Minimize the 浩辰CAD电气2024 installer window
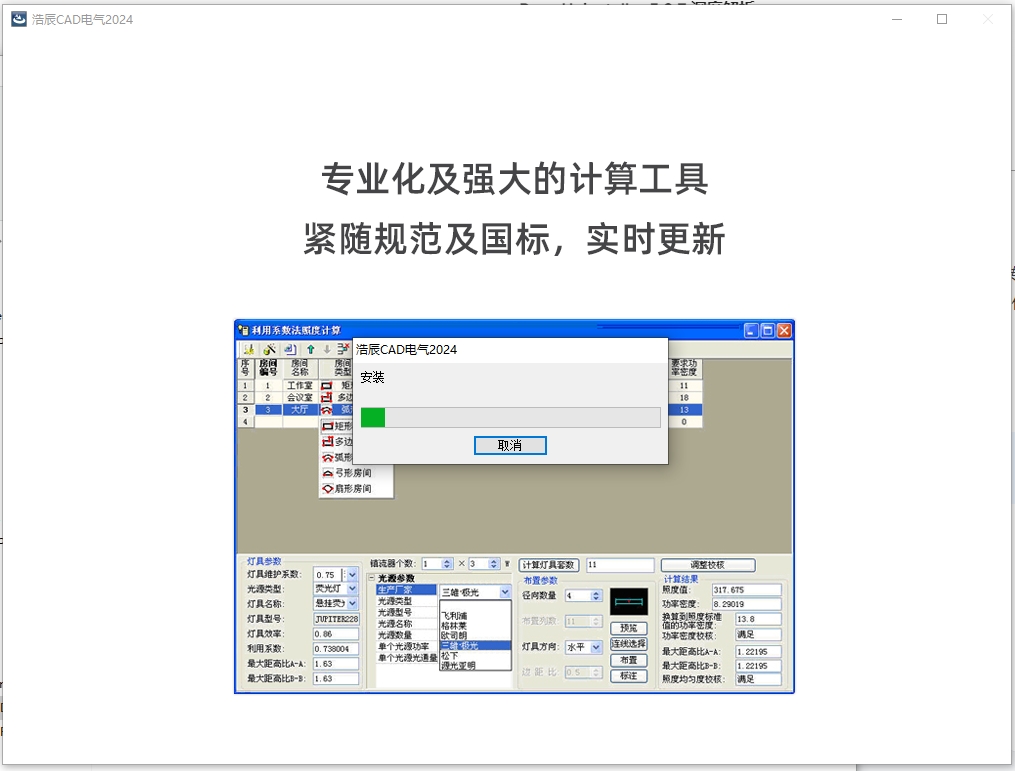 (x=897, y=19)
